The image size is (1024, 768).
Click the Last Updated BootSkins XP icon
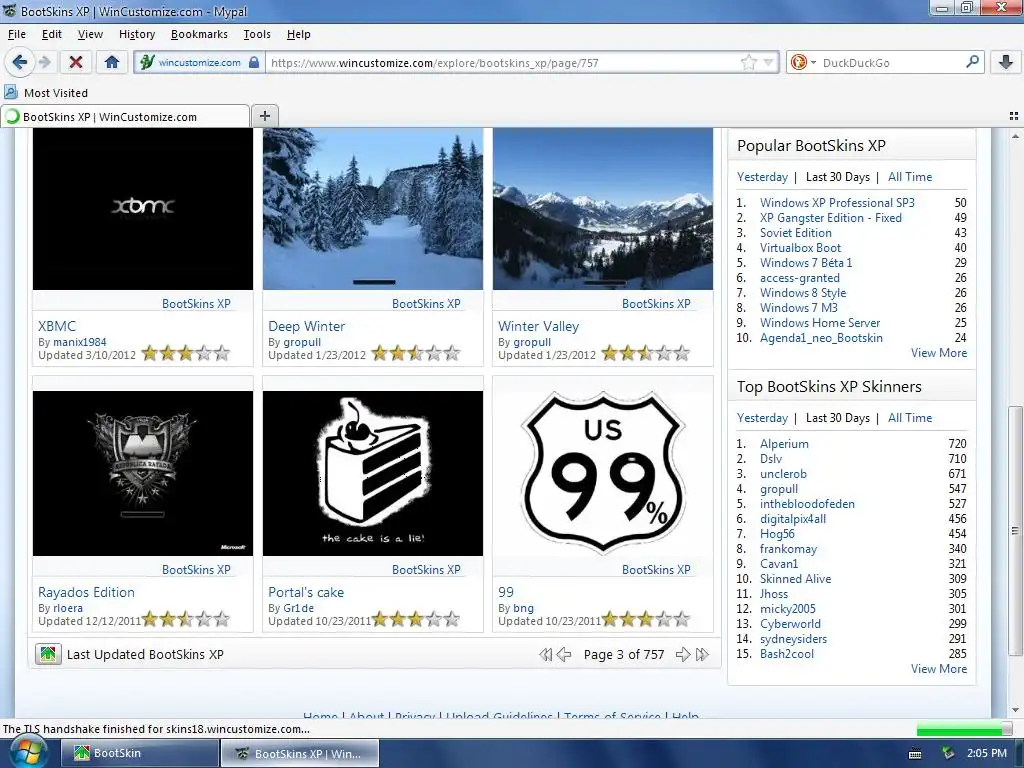click(48, 654)
